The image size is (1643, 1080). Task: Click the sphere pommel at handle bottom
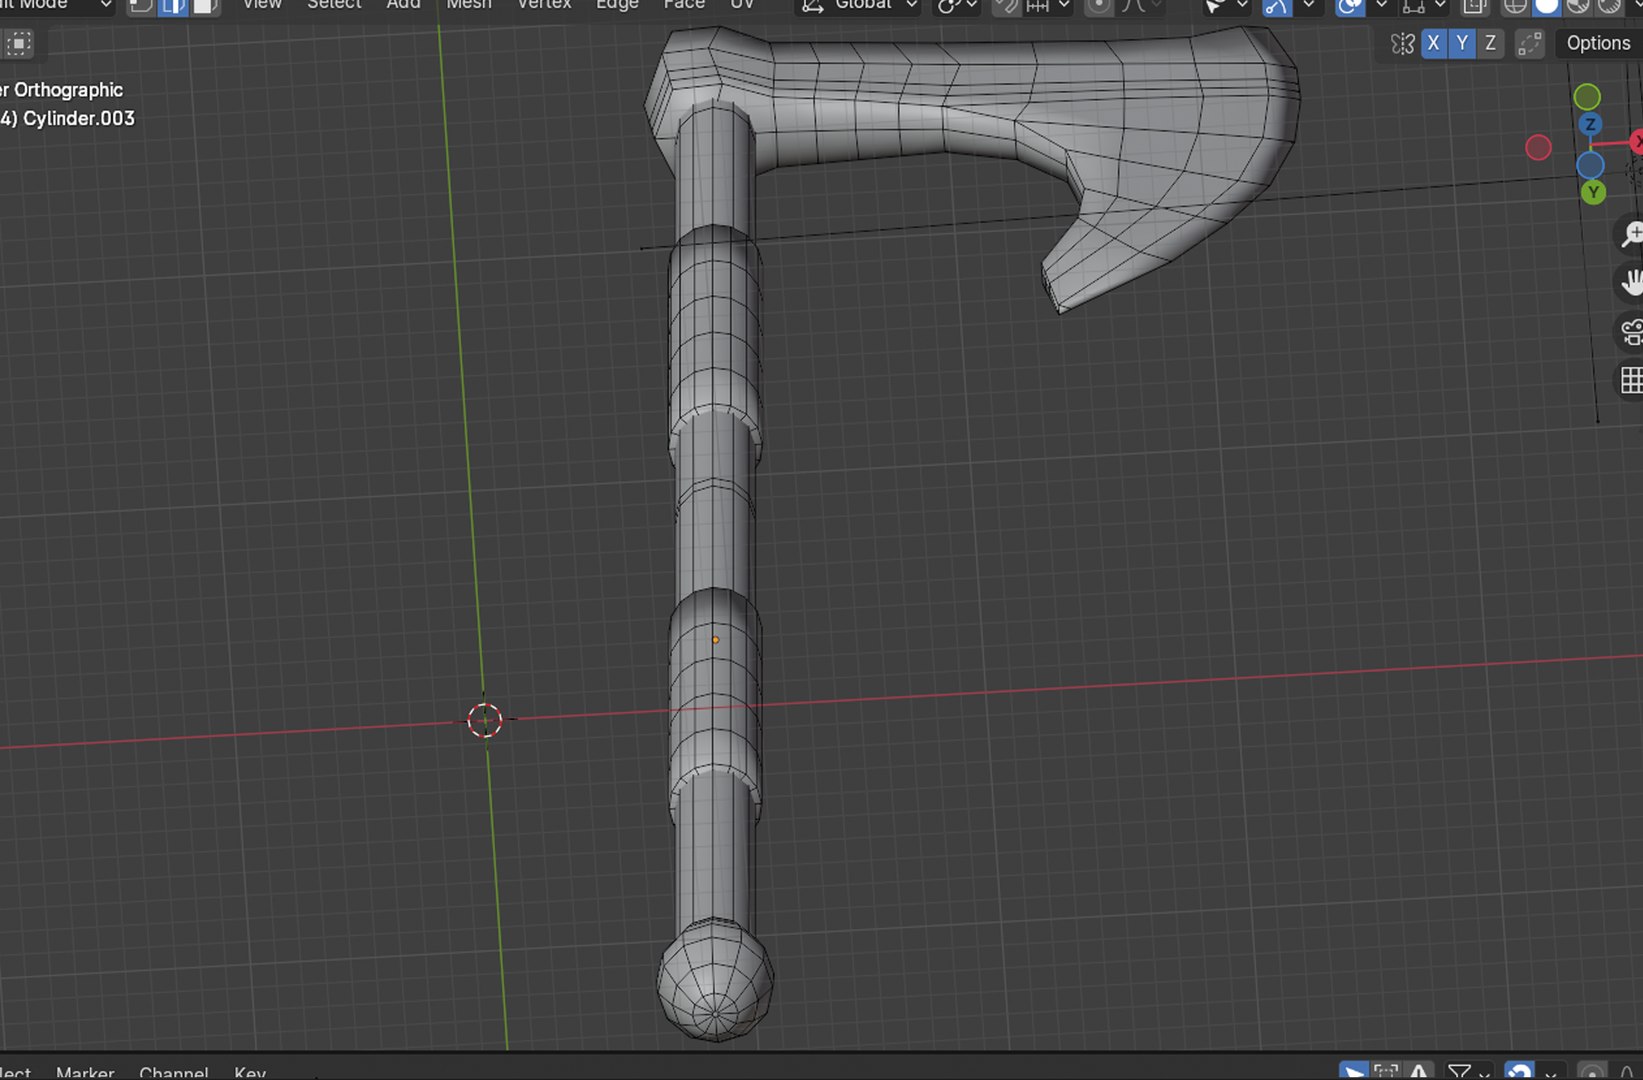pyautogui.click(x=715, y=982)
